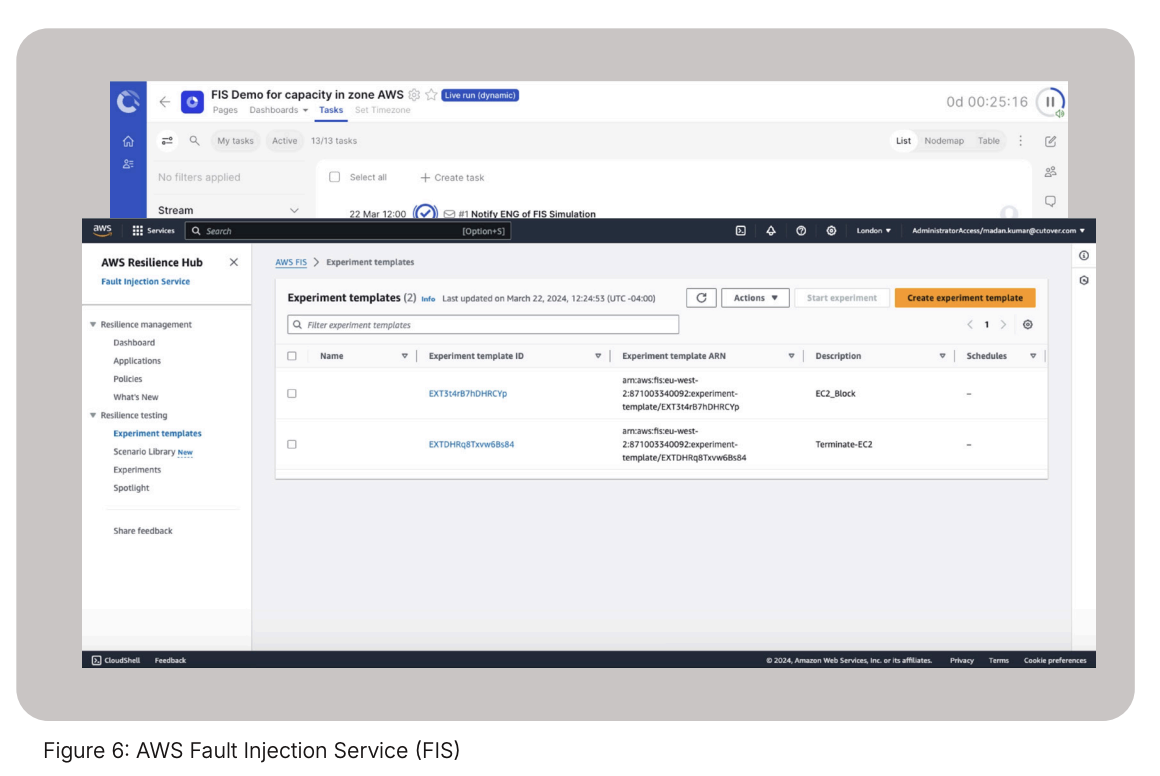Open Cutover people panel icon on right
This screenshot has height=776, width=1160.
pyautogui.click(x=1051, y=172)
